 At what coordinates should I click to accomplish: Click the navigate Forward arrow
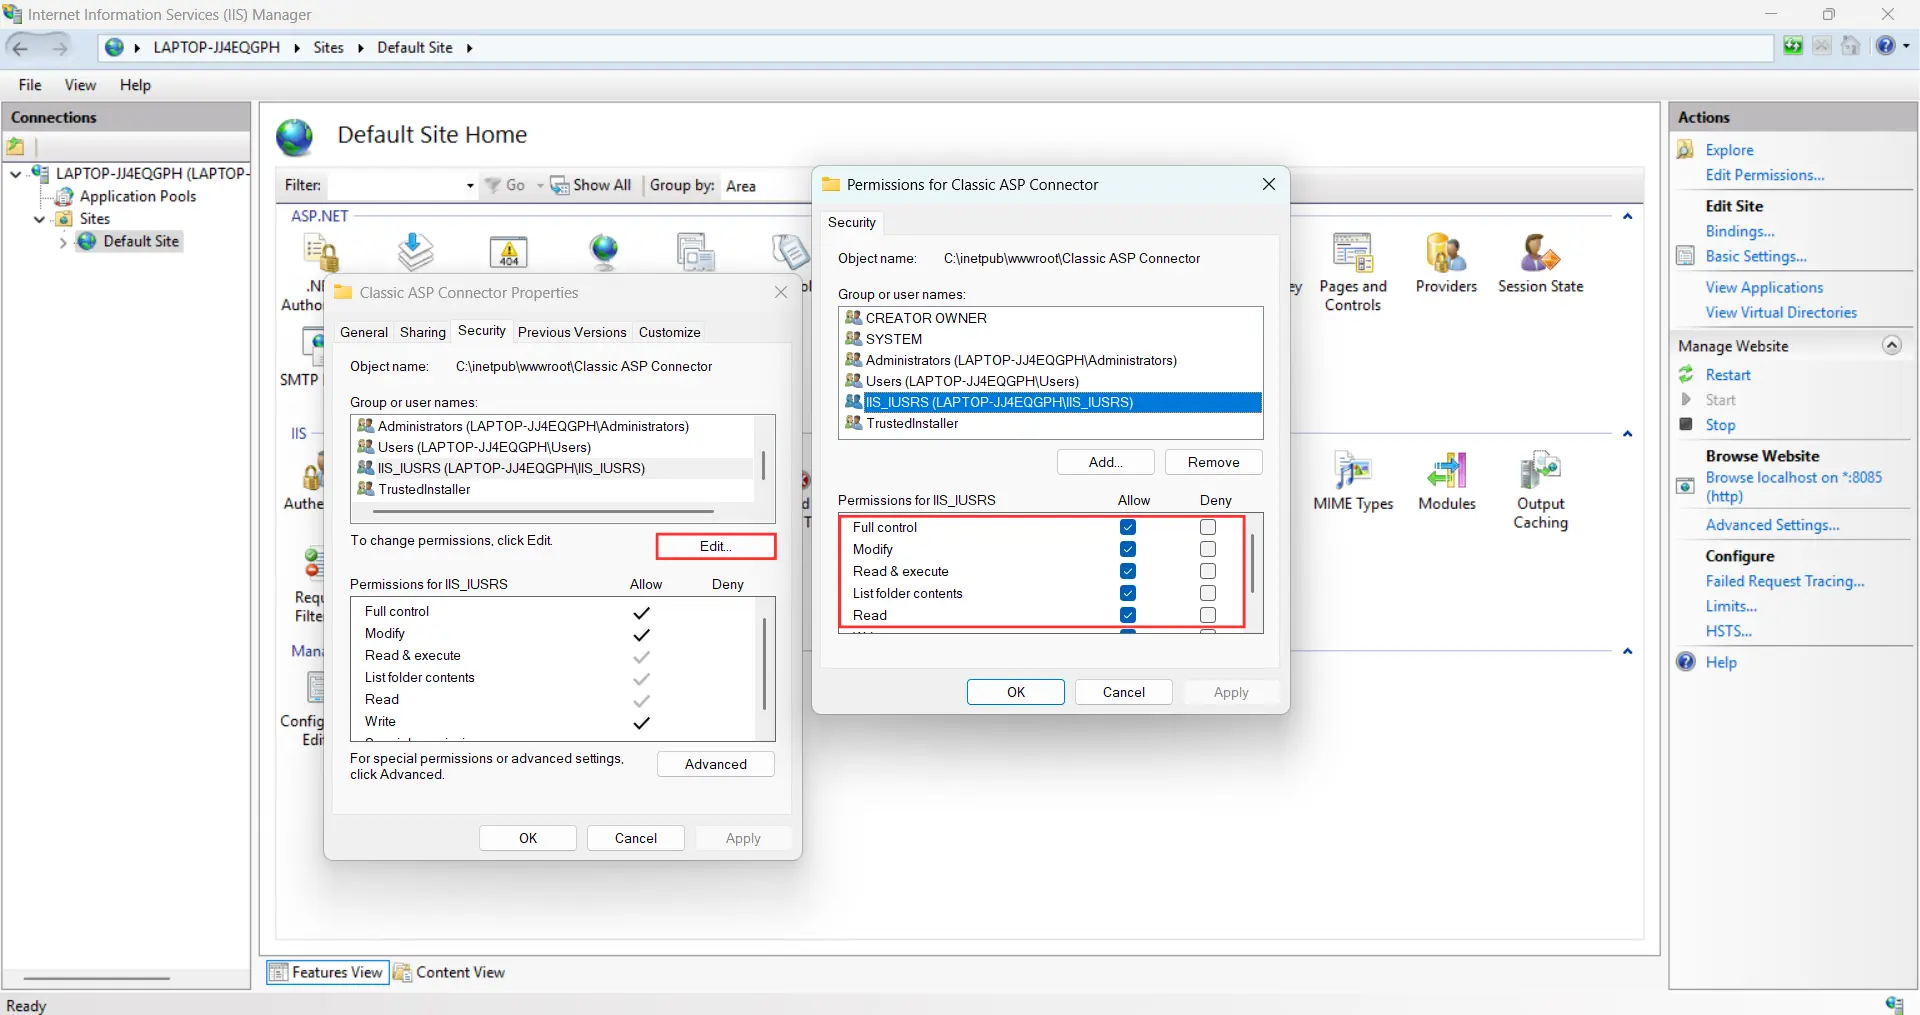[x=60, y=47]
